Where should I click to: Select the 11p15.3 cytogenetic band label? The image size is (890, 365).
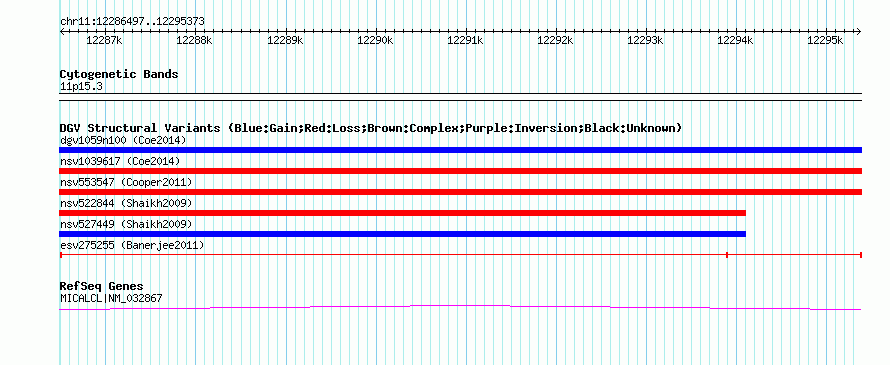pos(81,87)
